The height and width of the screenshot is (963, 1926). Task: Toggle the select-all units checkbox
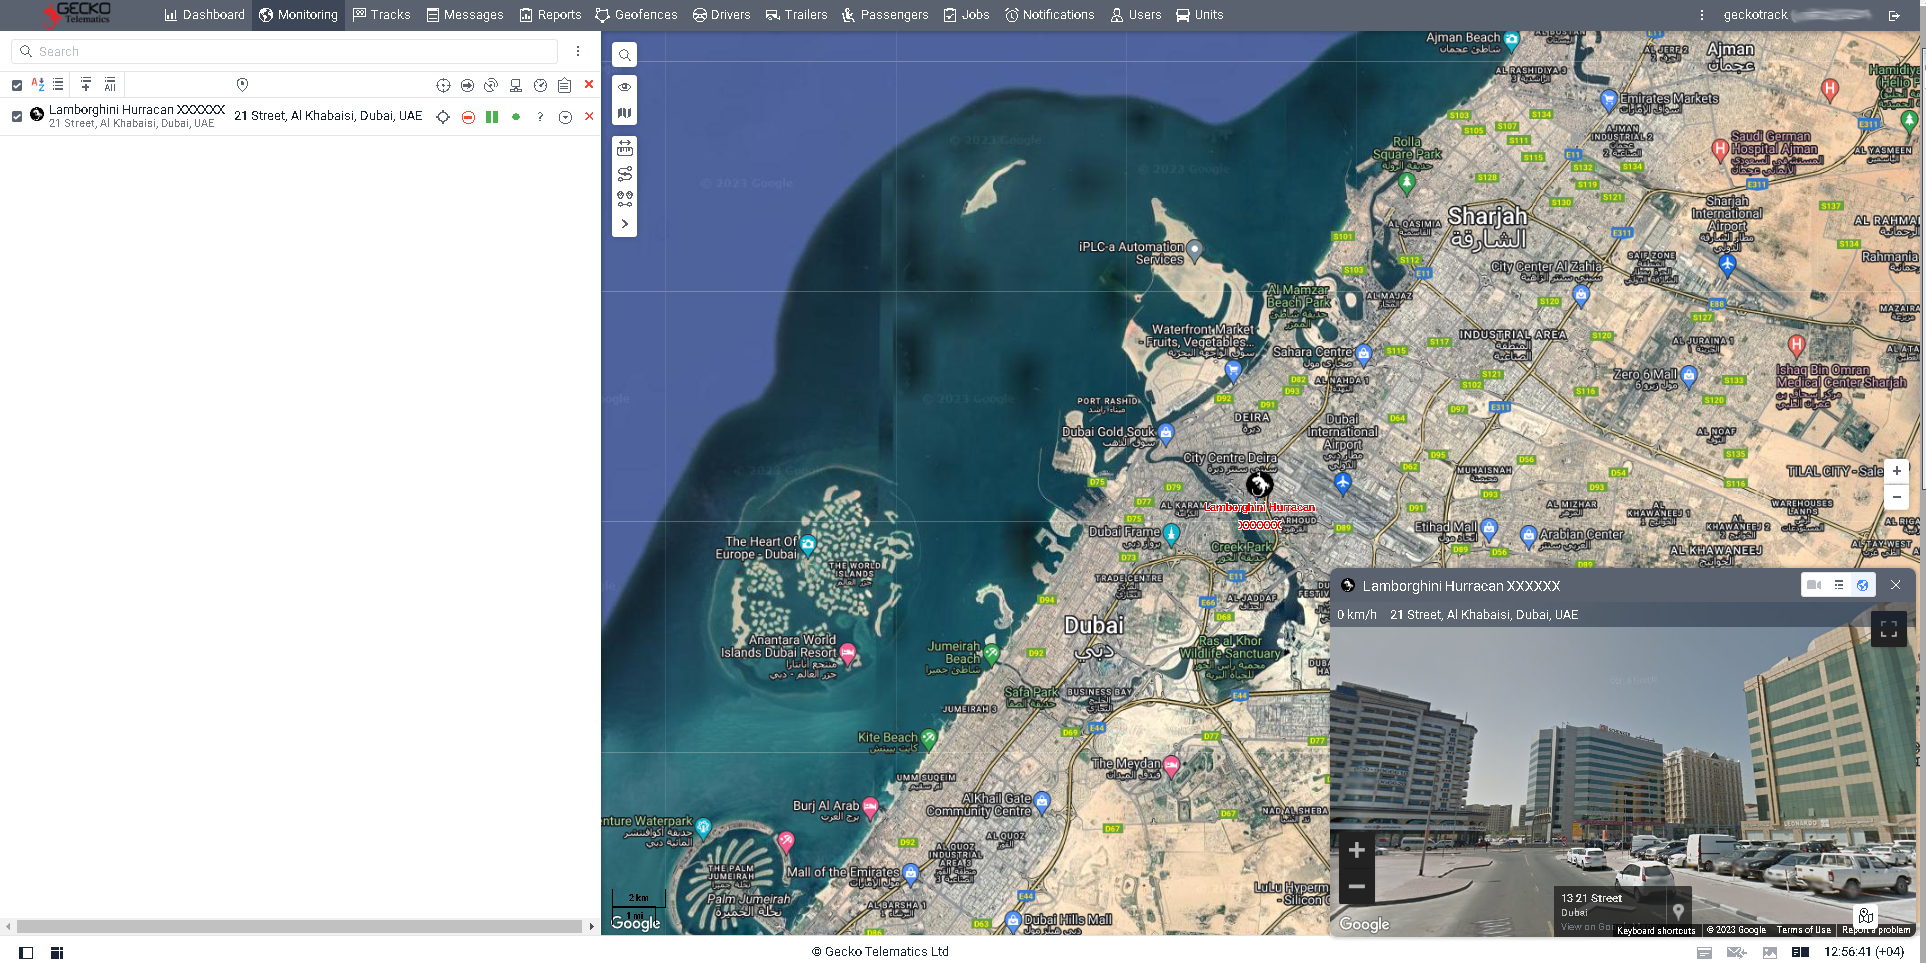(x=15, y=85)
